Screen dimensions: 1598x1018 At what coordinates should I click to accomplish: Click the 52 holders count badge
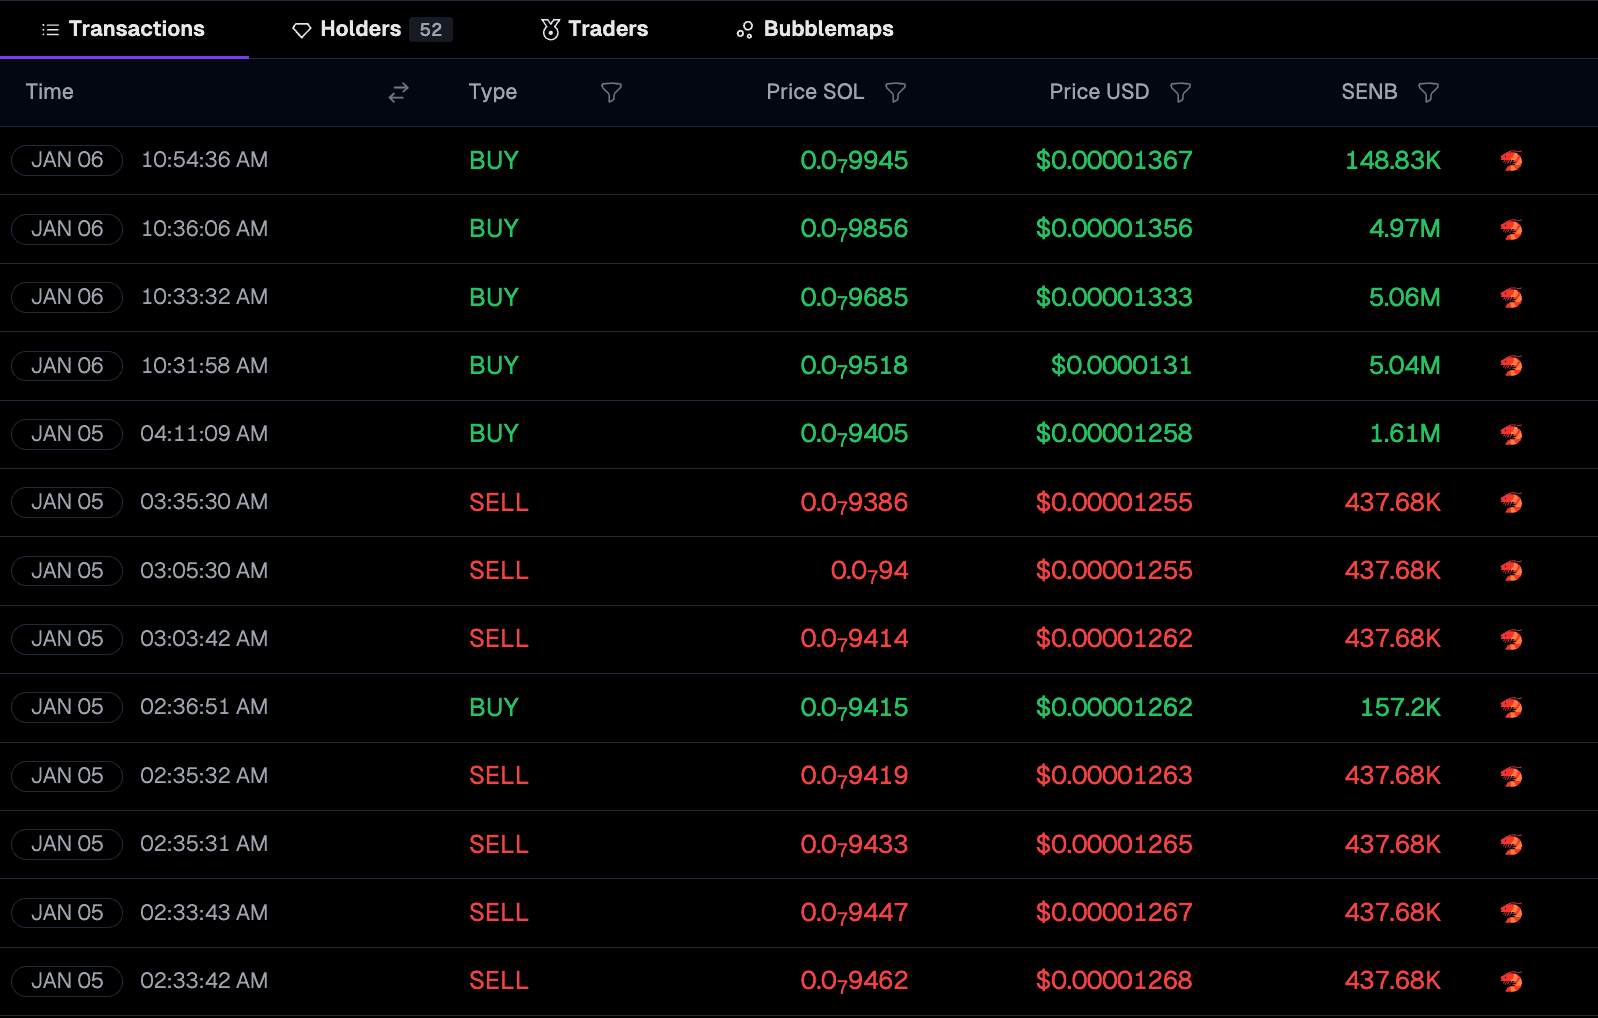431,30
